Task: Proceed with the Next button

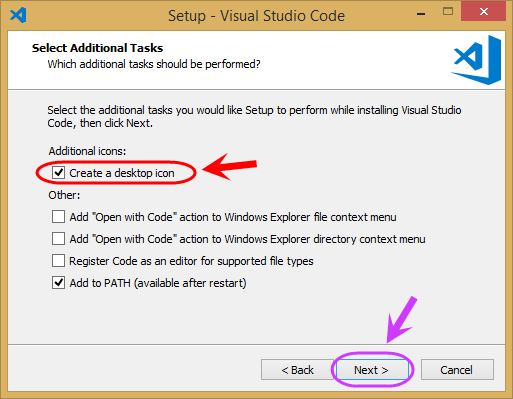Action: point(372,370)
